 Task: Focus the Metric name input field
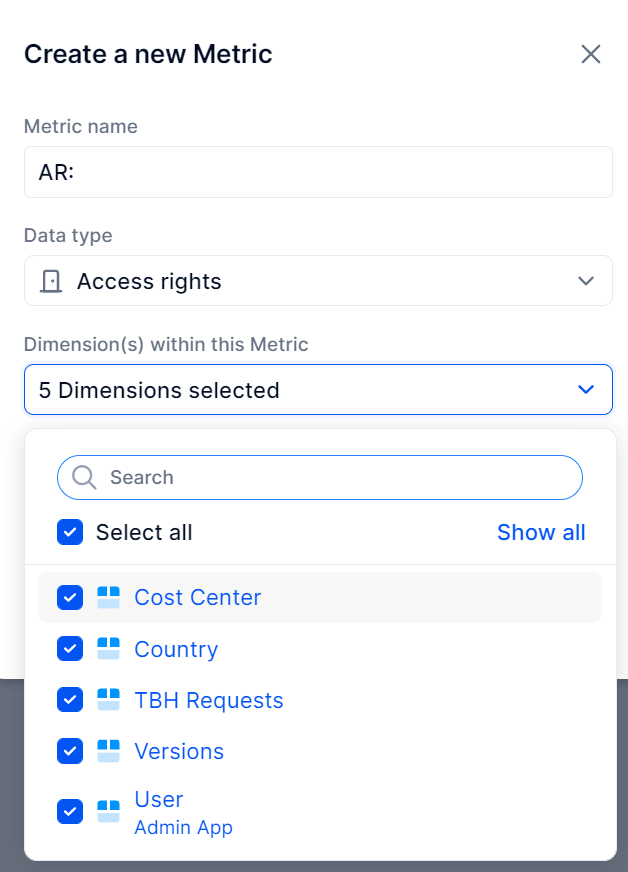coord(318,172)
